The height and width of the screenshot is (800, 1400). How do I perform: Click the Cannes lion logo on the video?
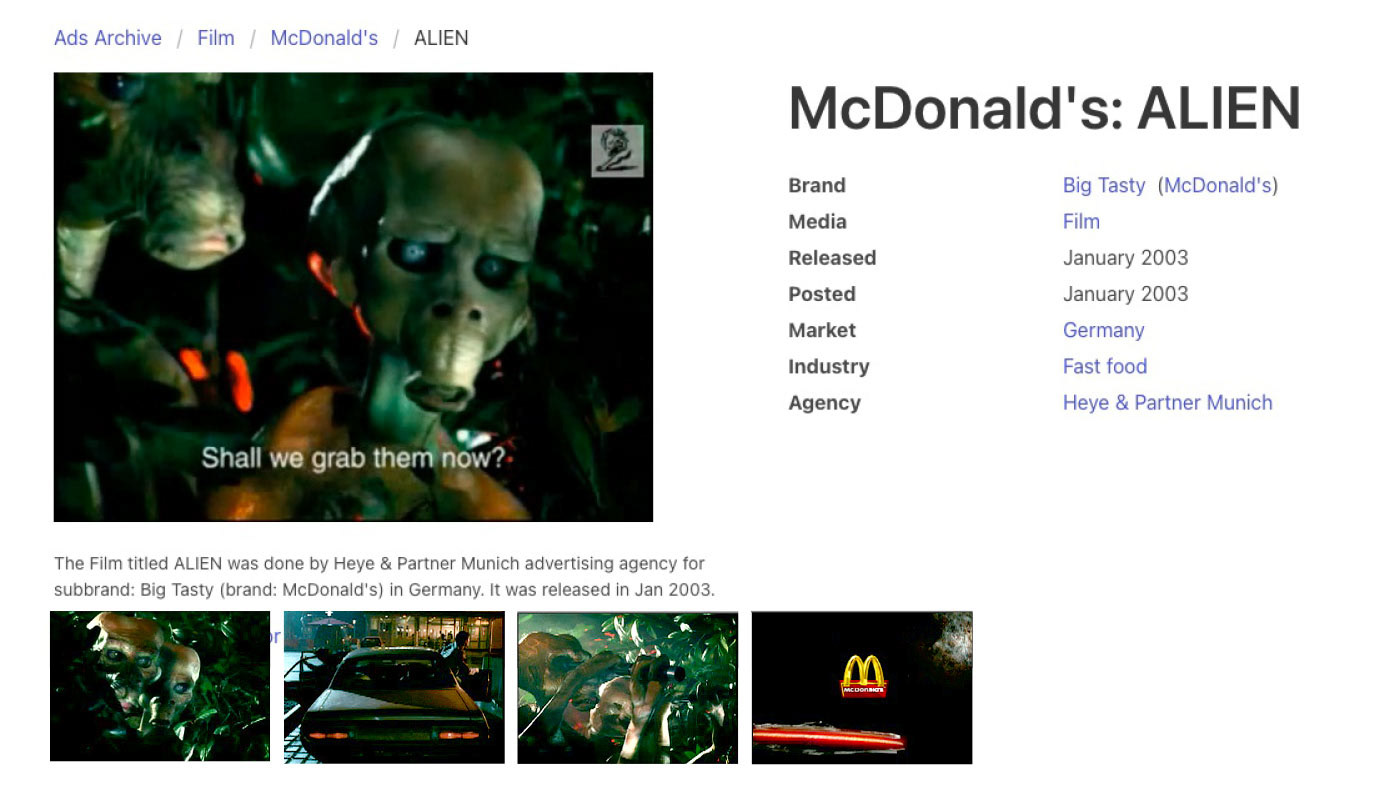617,151
